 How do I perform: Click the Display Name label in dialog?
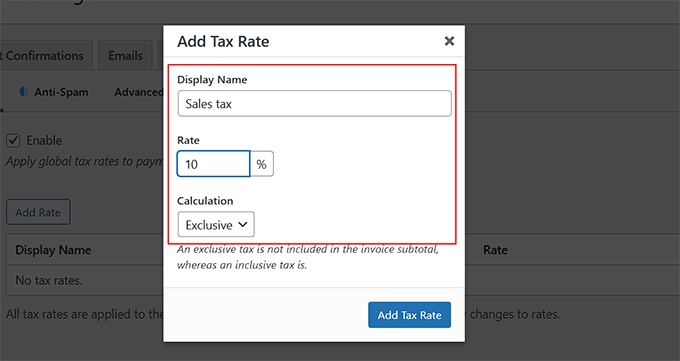click(x=212, y=79)
